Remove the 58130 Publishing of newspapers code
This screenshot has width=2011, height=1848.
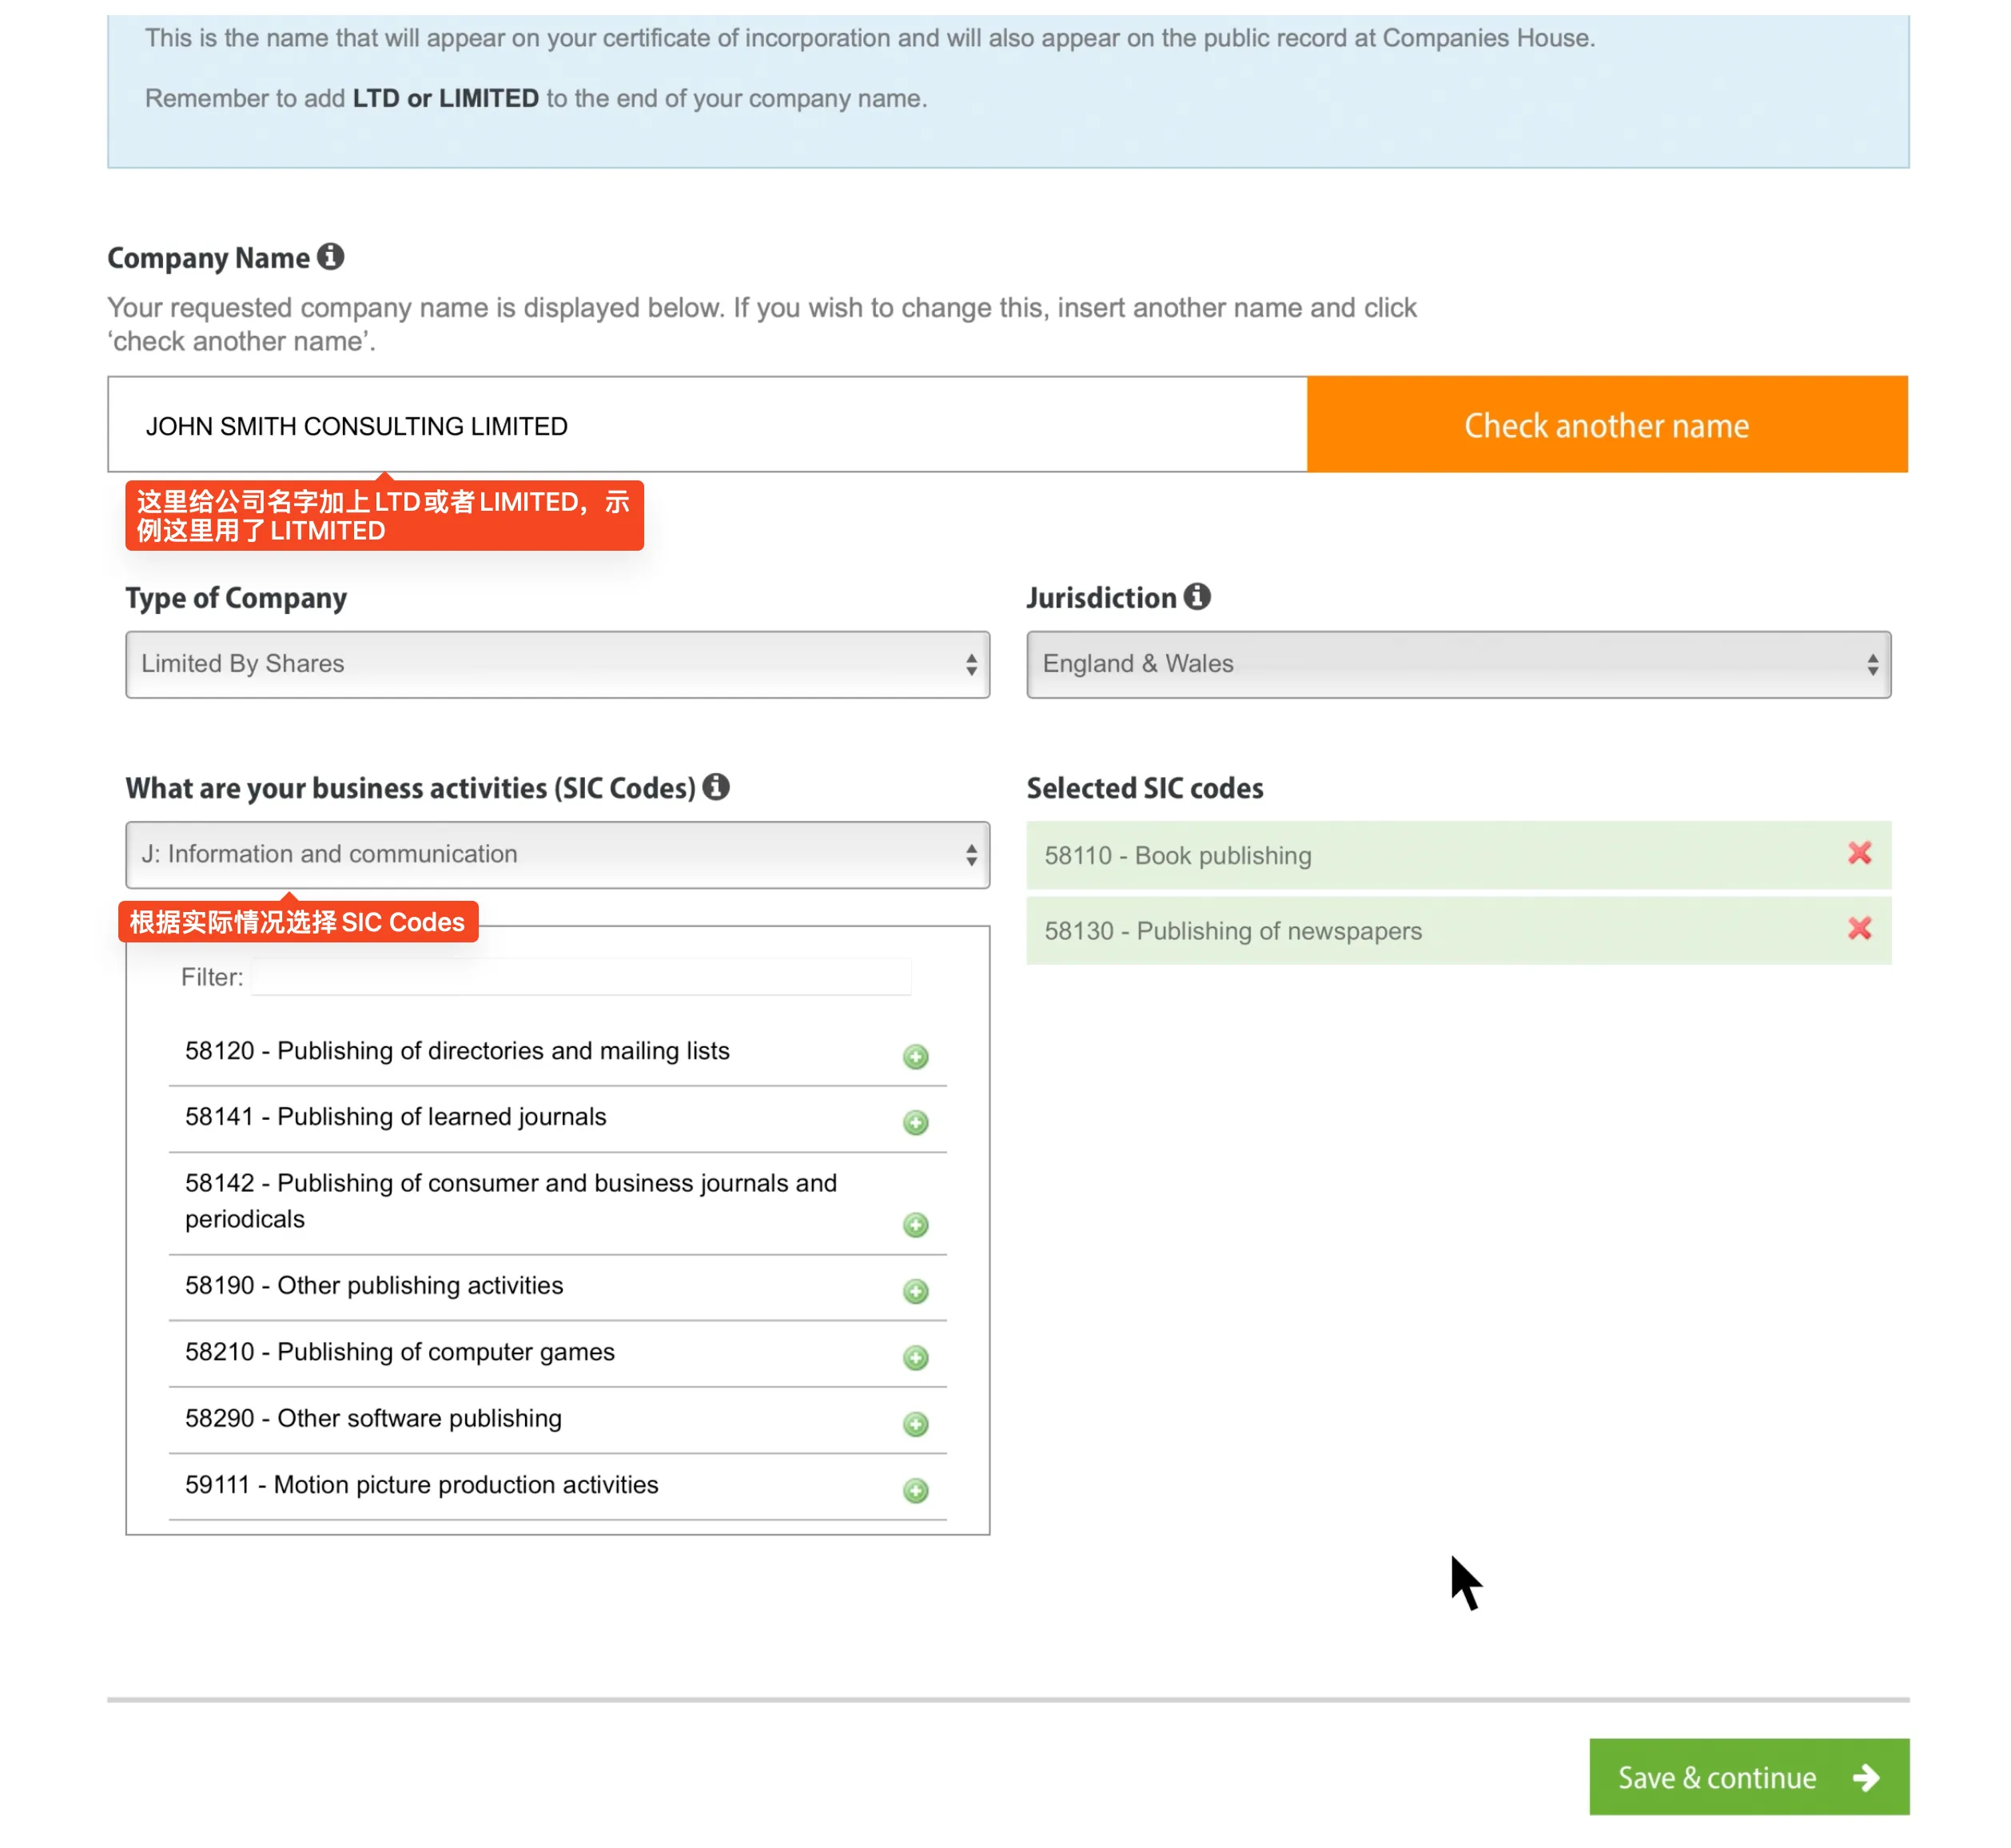[1859, 929]
